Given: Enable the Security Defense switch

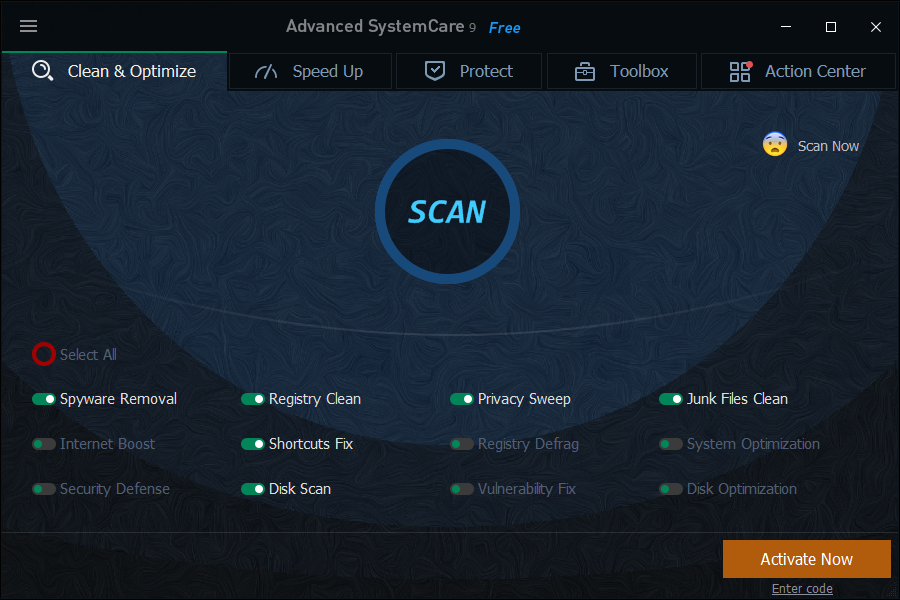Looking at the screenshot, I should pyautogui.click(x=44, y=489).
